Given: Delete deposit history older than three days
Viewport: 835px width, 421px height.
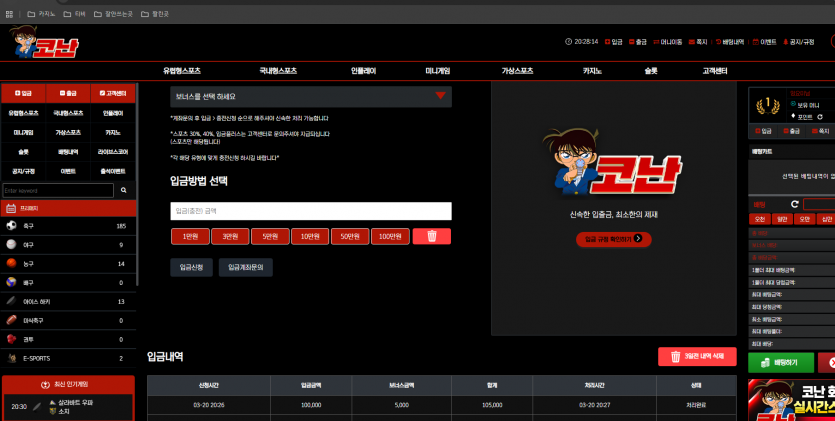Looking at the screenshot, I should 697,357.
